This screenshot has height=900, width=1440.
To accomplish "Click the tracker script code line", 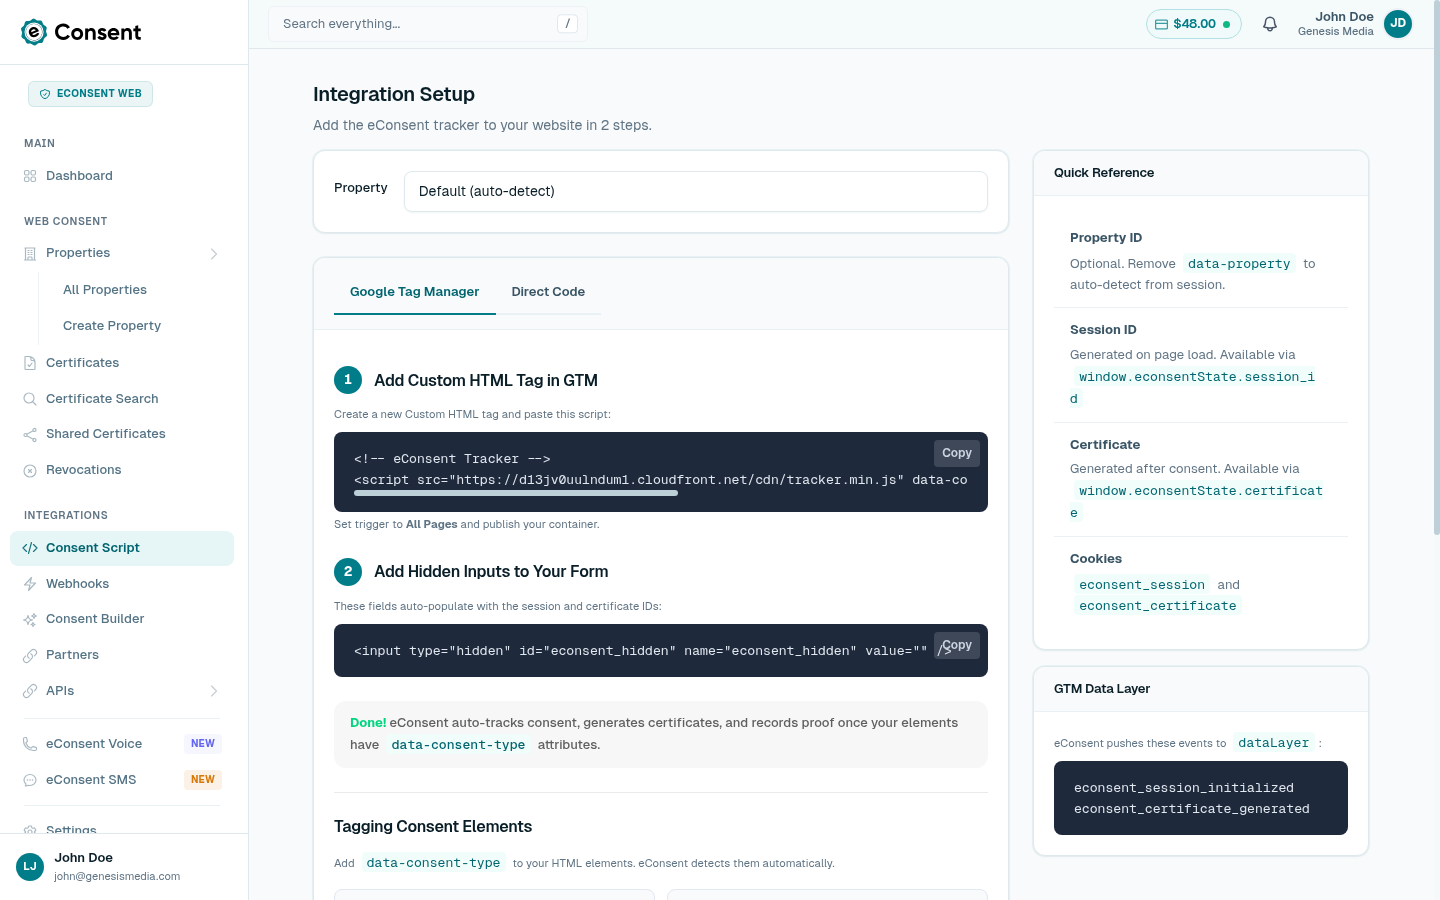I will tap(661, 480).
